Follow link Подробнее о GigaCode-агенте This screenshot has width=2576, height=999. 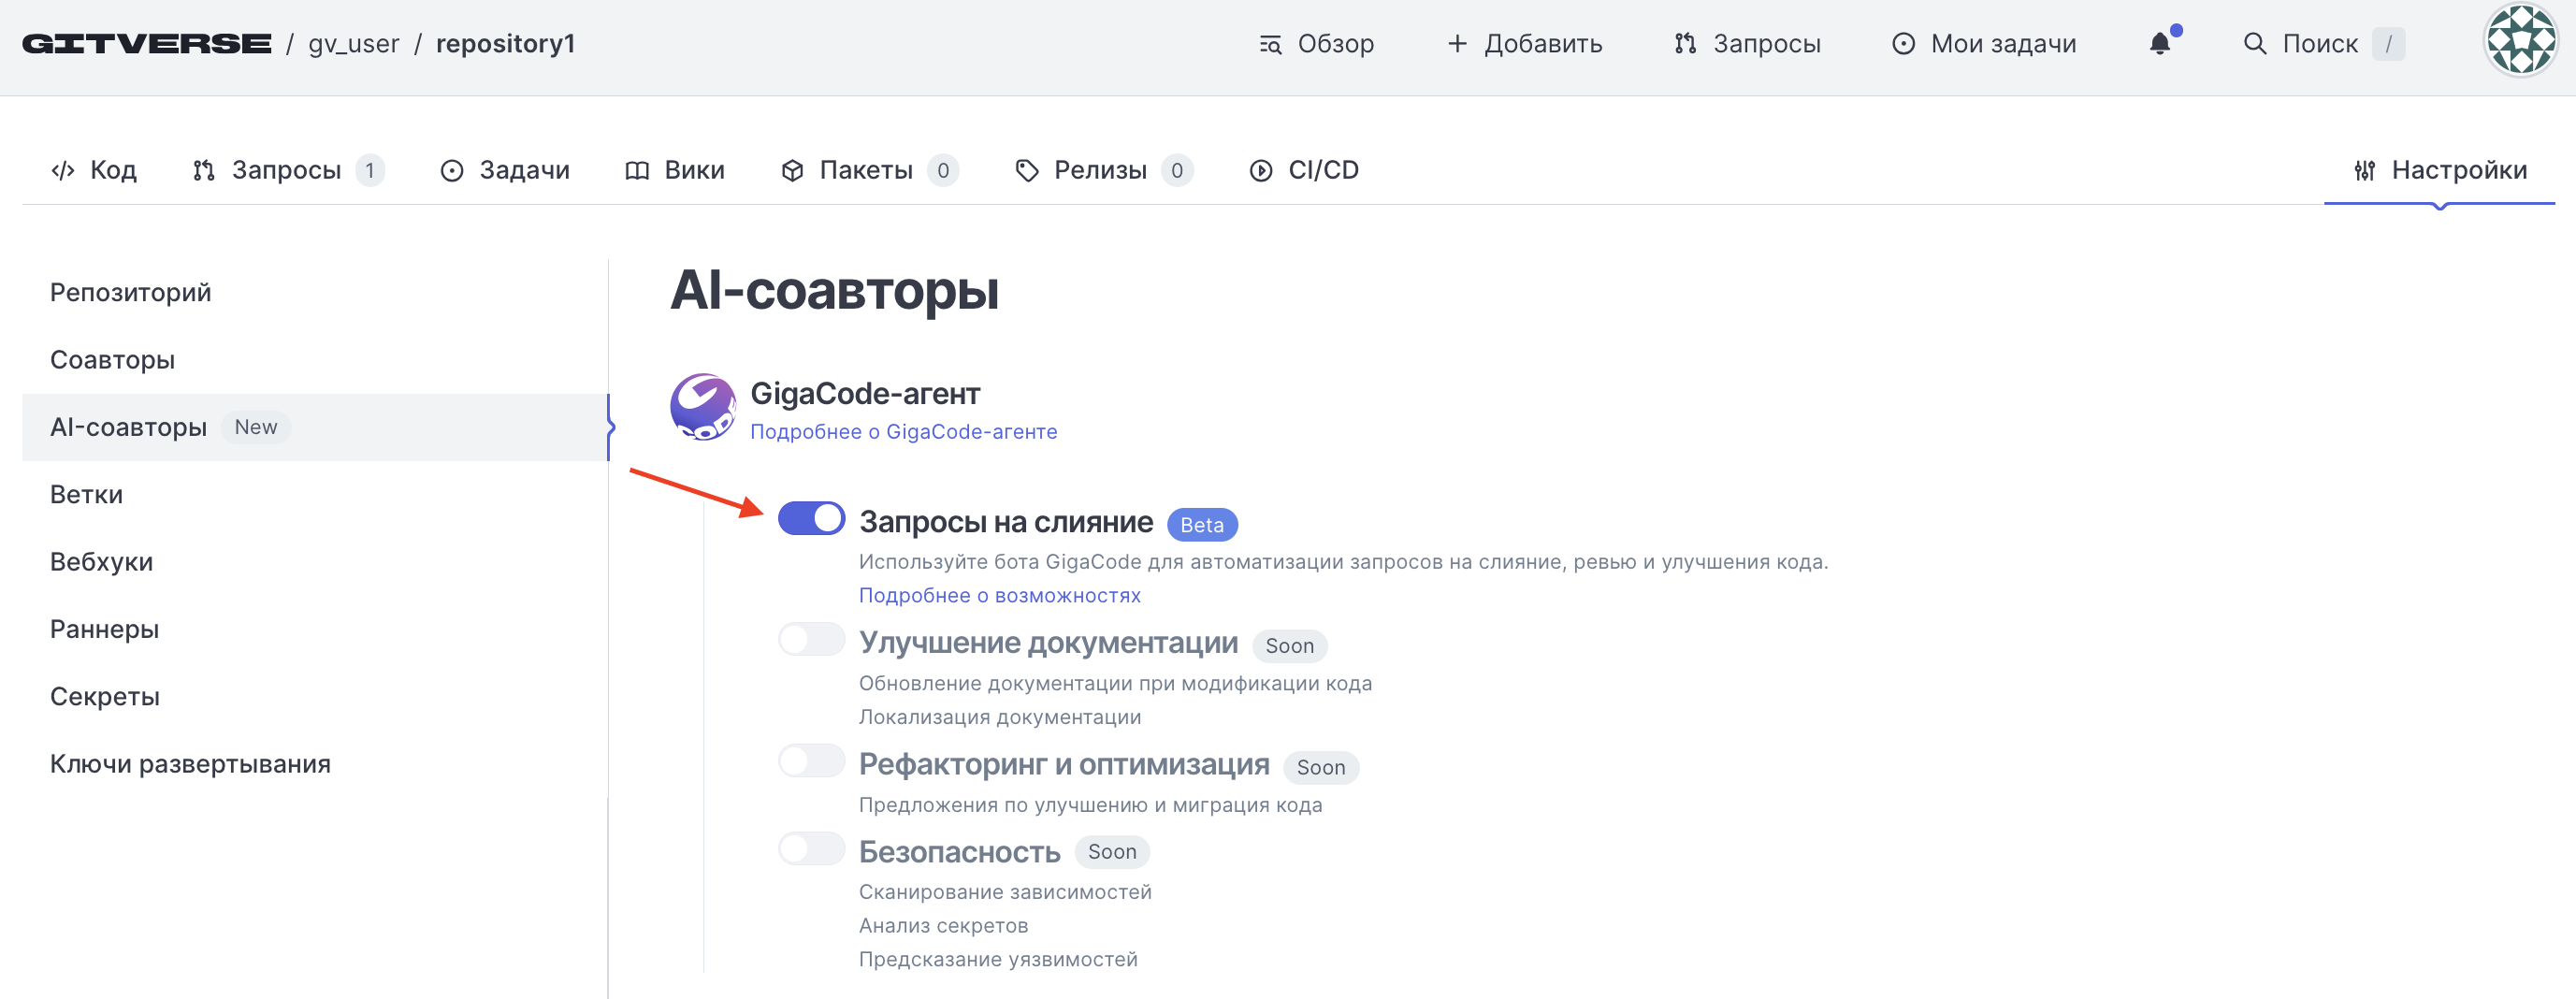click(903, 431)
